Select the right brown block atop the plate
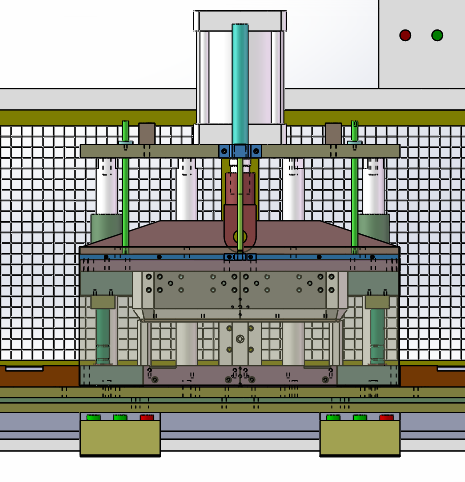Viewport: 465px width, 482px height. pyautogui.click(x=333, y=134)
